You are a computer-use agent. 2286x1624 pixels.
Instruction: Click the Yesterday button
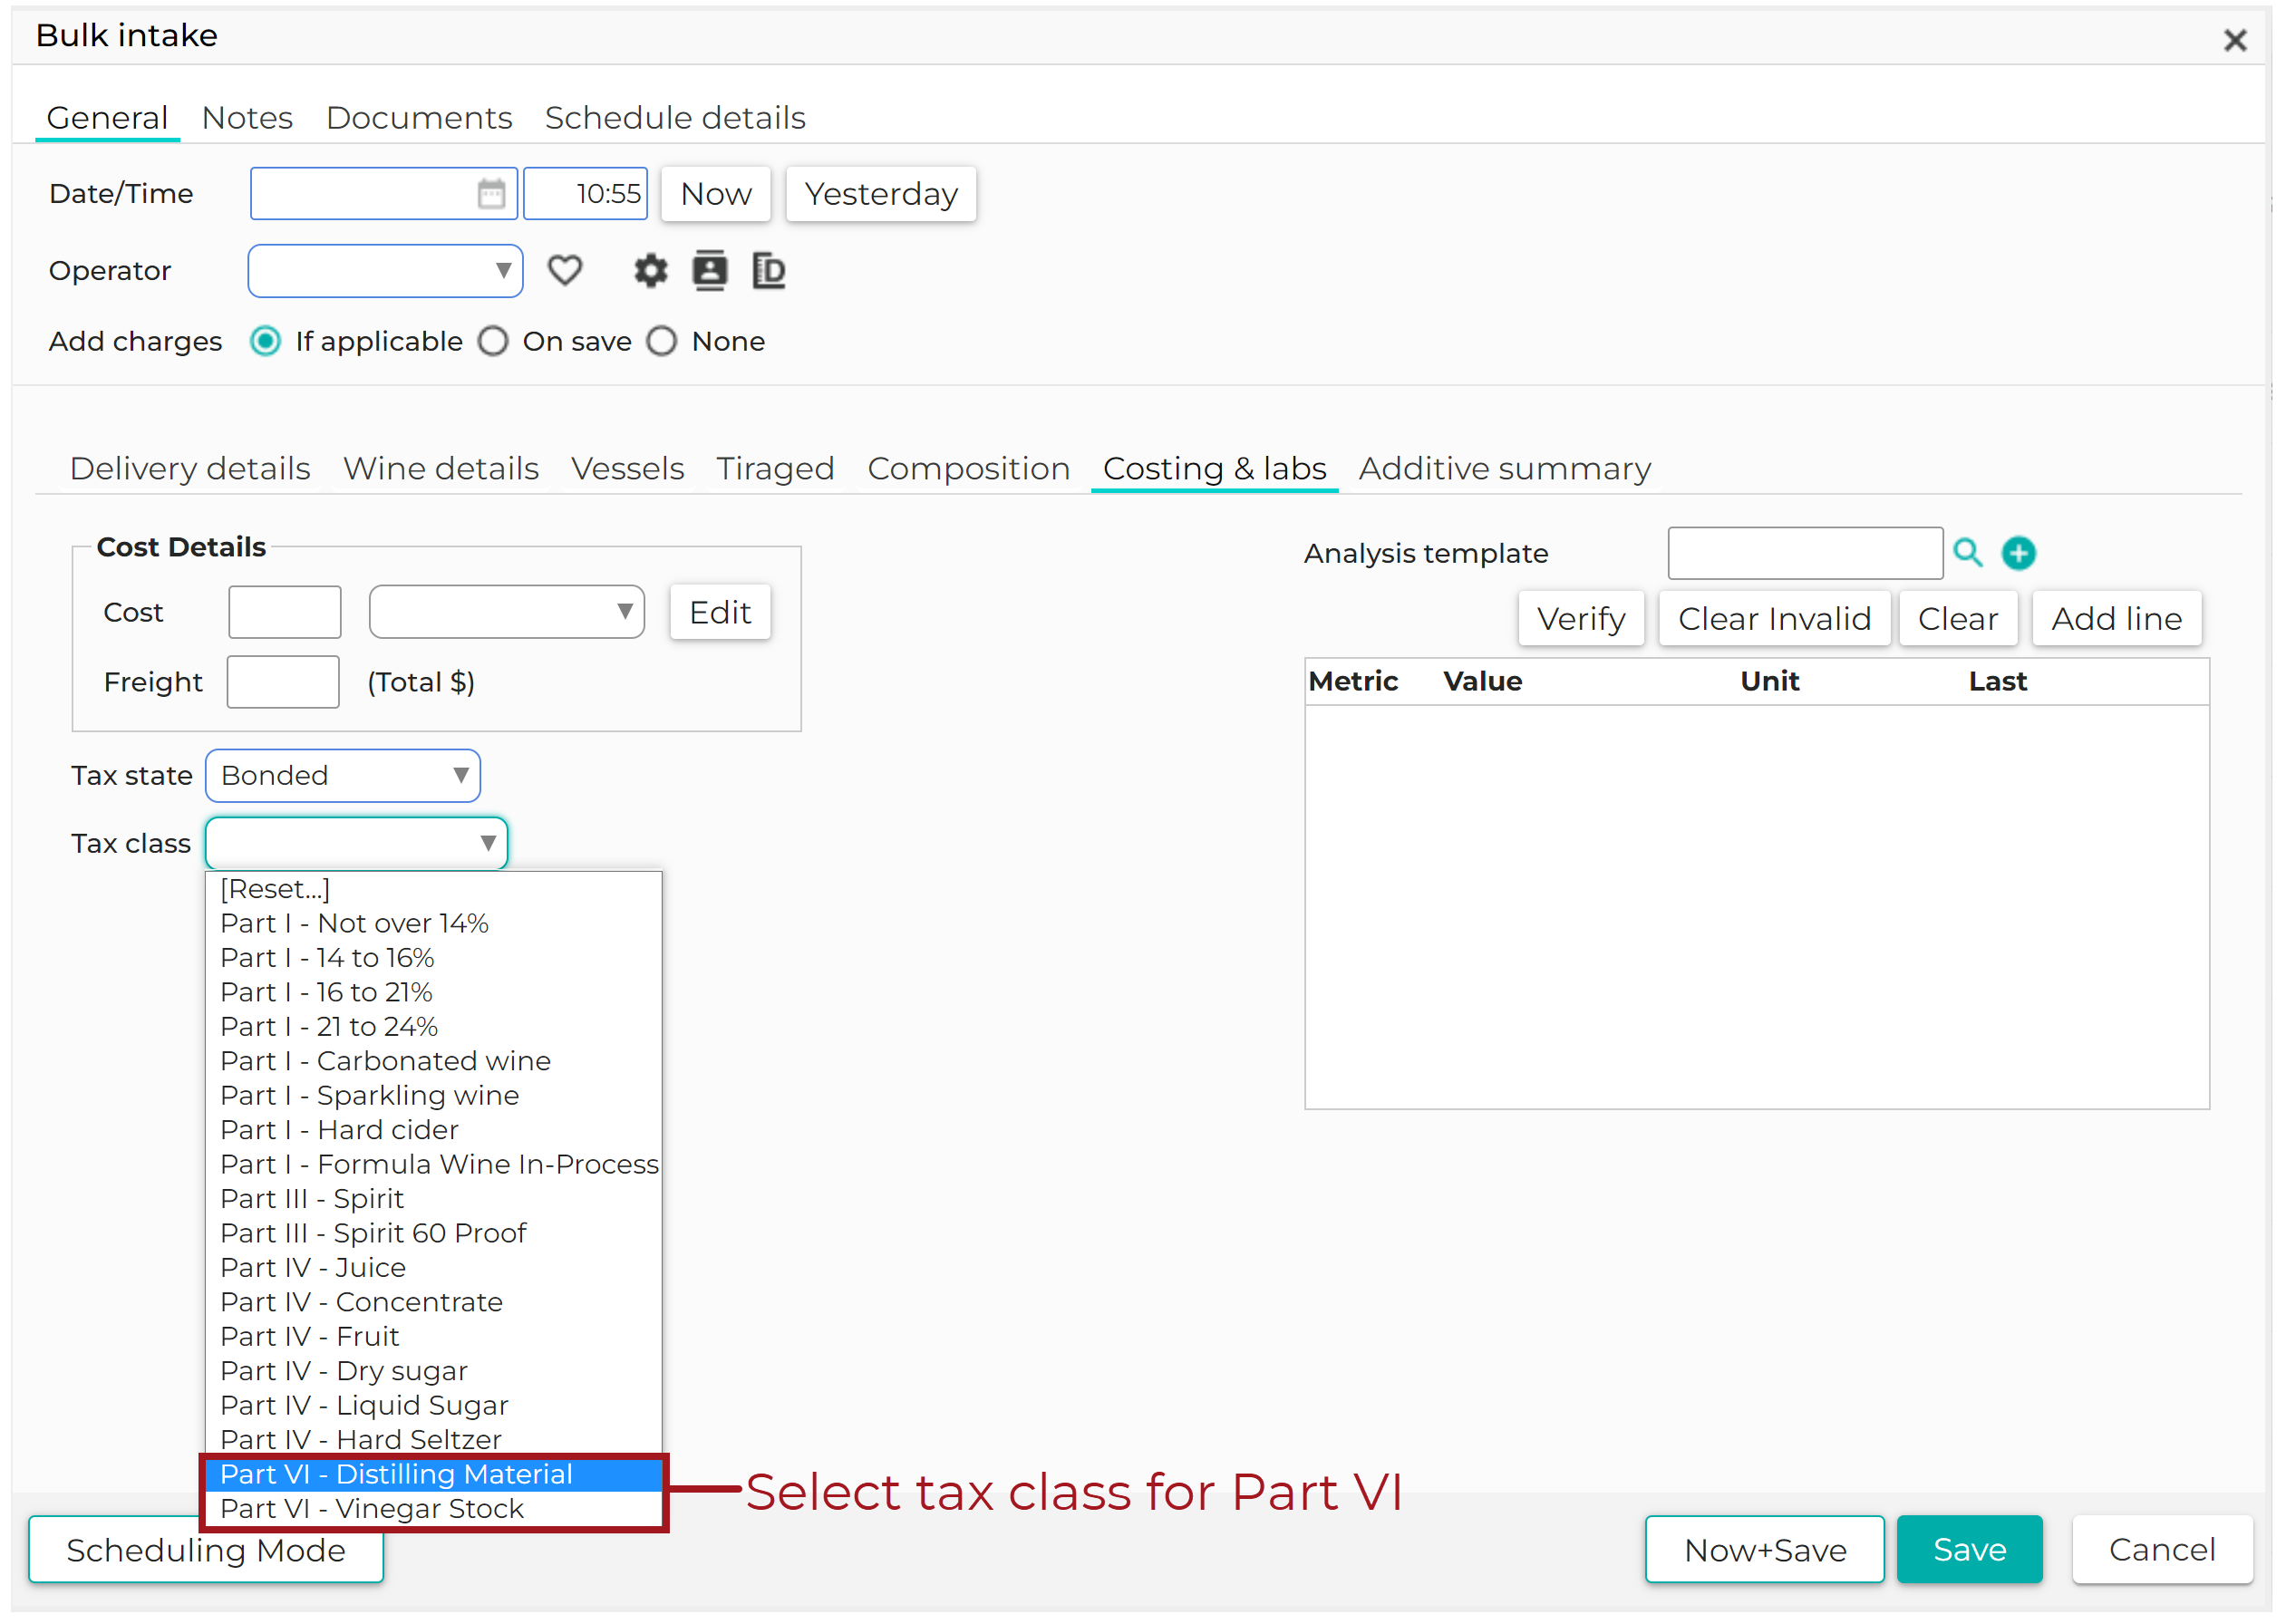pos(881,194)
